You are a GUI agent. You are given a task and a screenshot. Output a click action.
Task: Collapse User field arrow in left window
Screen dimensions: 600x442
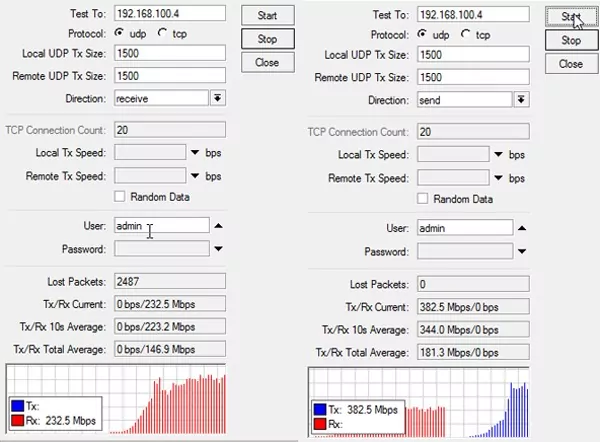coord(218,226)
